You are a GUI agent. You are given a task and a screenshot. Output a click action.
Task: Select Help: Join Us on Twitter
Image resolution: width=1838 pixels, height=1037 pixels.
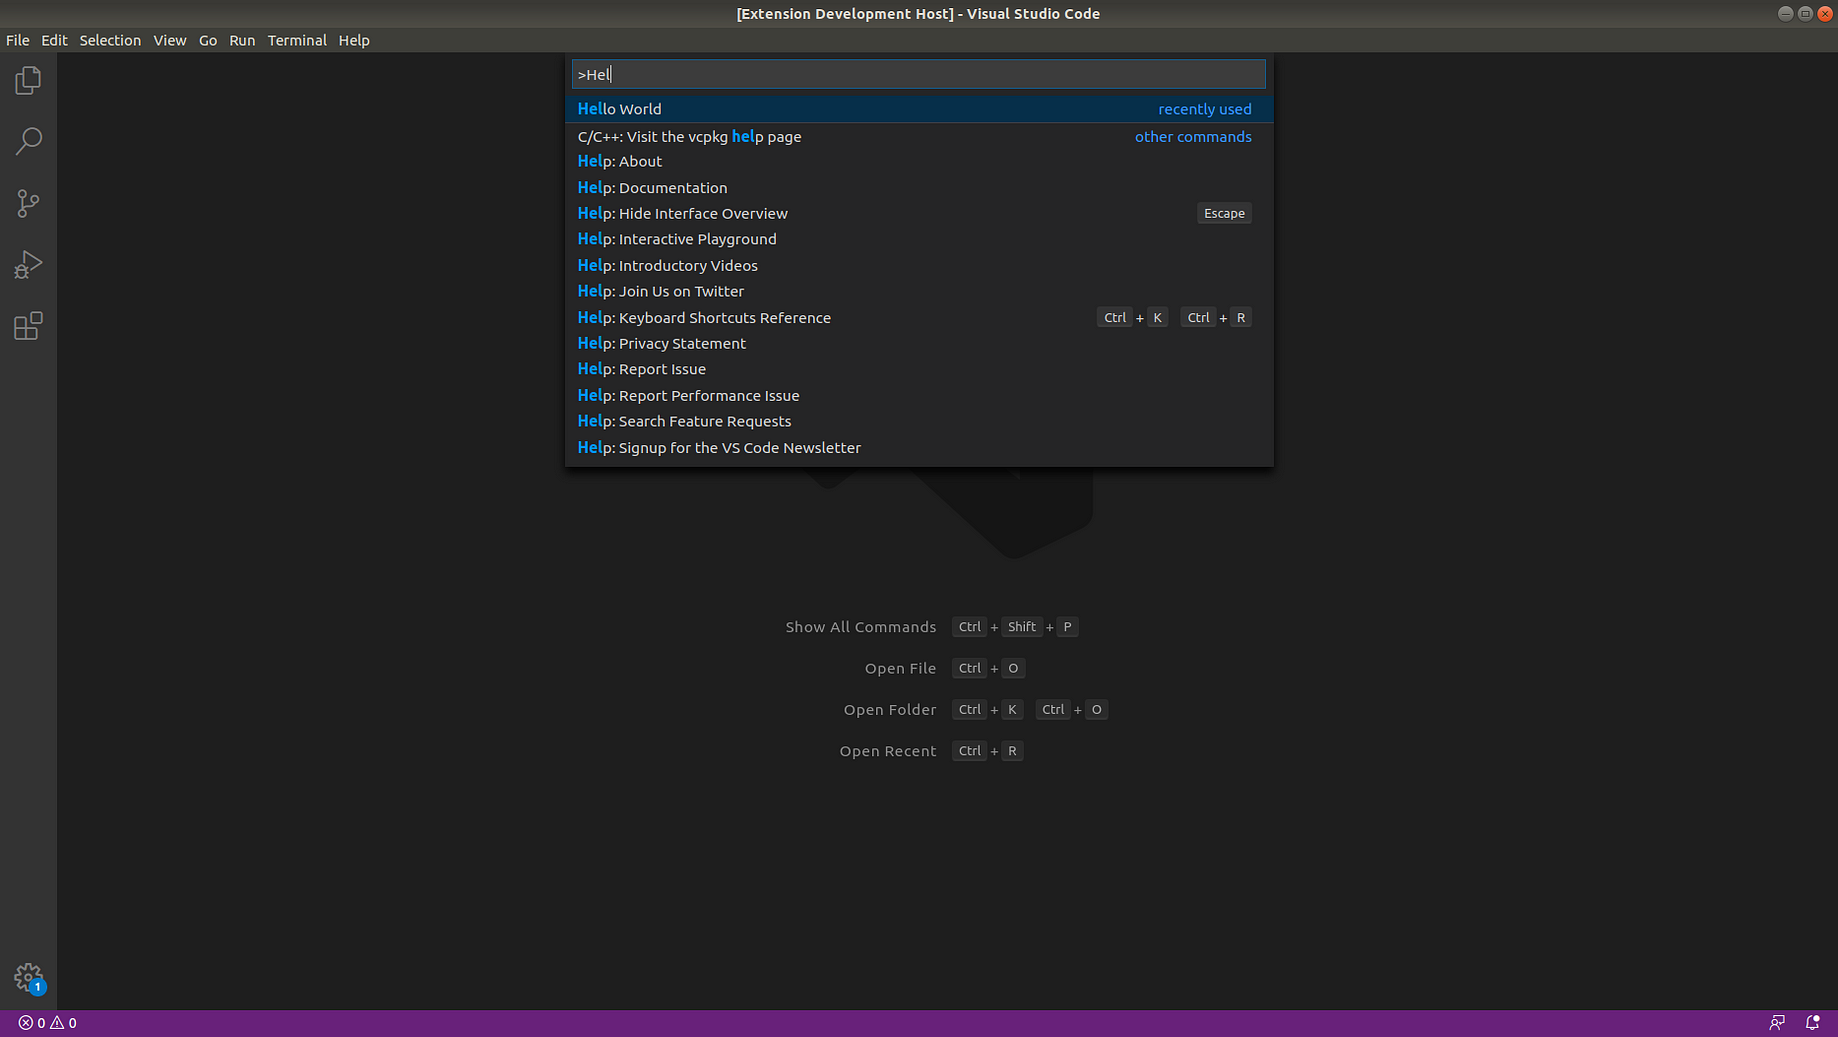pos(919,291)
